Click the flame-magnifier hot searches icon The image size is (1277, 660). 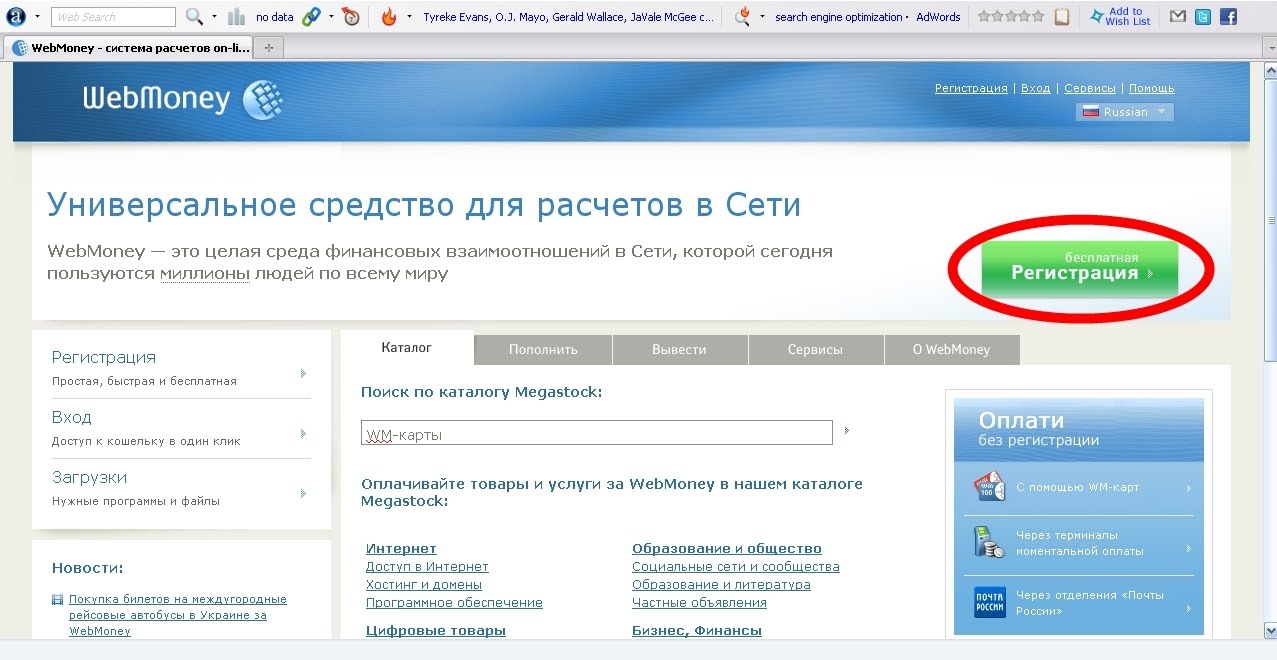pyautogui.click(x=742, y=17)
